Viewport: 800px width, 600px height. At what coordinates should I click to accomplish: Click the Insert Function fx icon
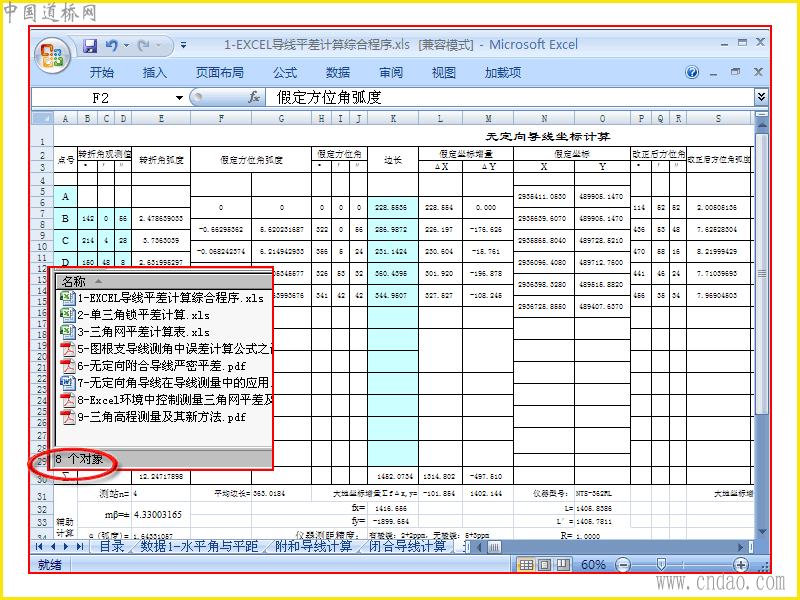[x=255, y=97]
